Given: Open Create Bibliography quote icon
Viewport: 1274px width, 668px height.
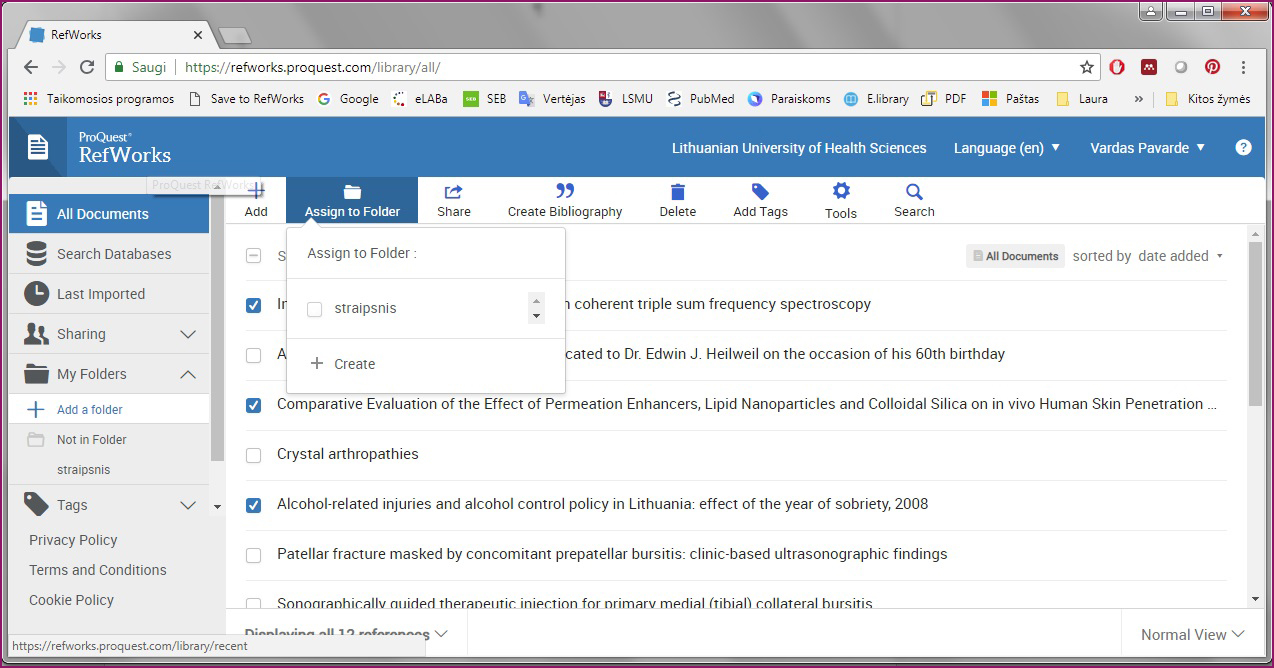Looking at the screenshot, I should tap(564, 192).
